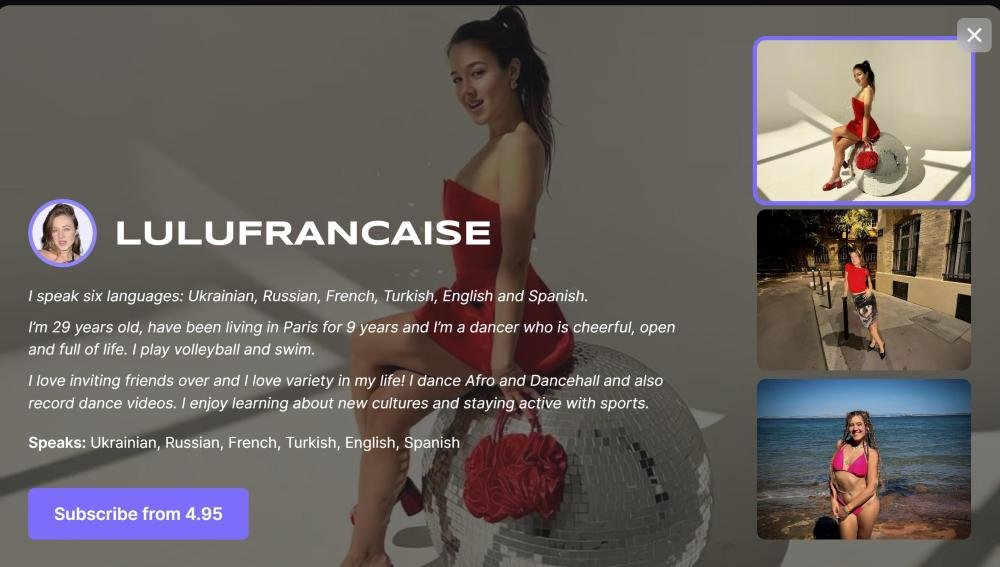
Task: Open the LULUFRANCAISE profile name heading
Action: pos(304,233)
